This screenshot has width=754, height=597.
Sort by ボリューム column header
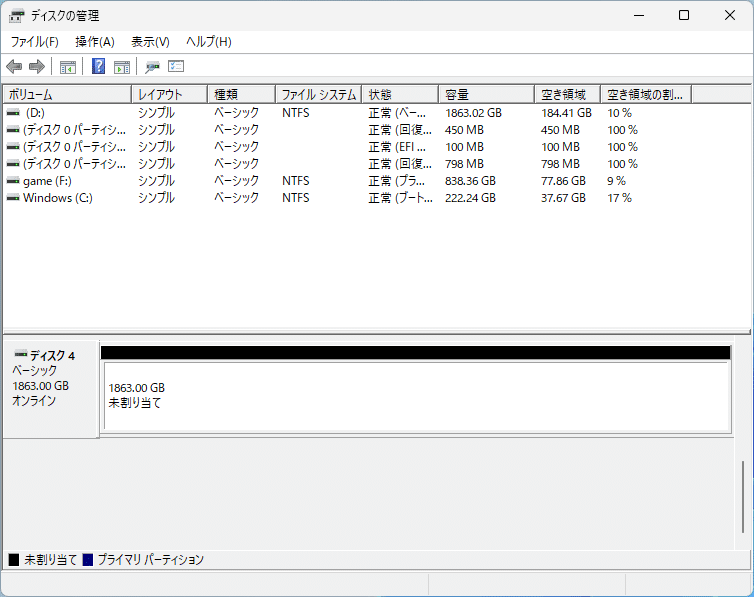click(67, 95)
